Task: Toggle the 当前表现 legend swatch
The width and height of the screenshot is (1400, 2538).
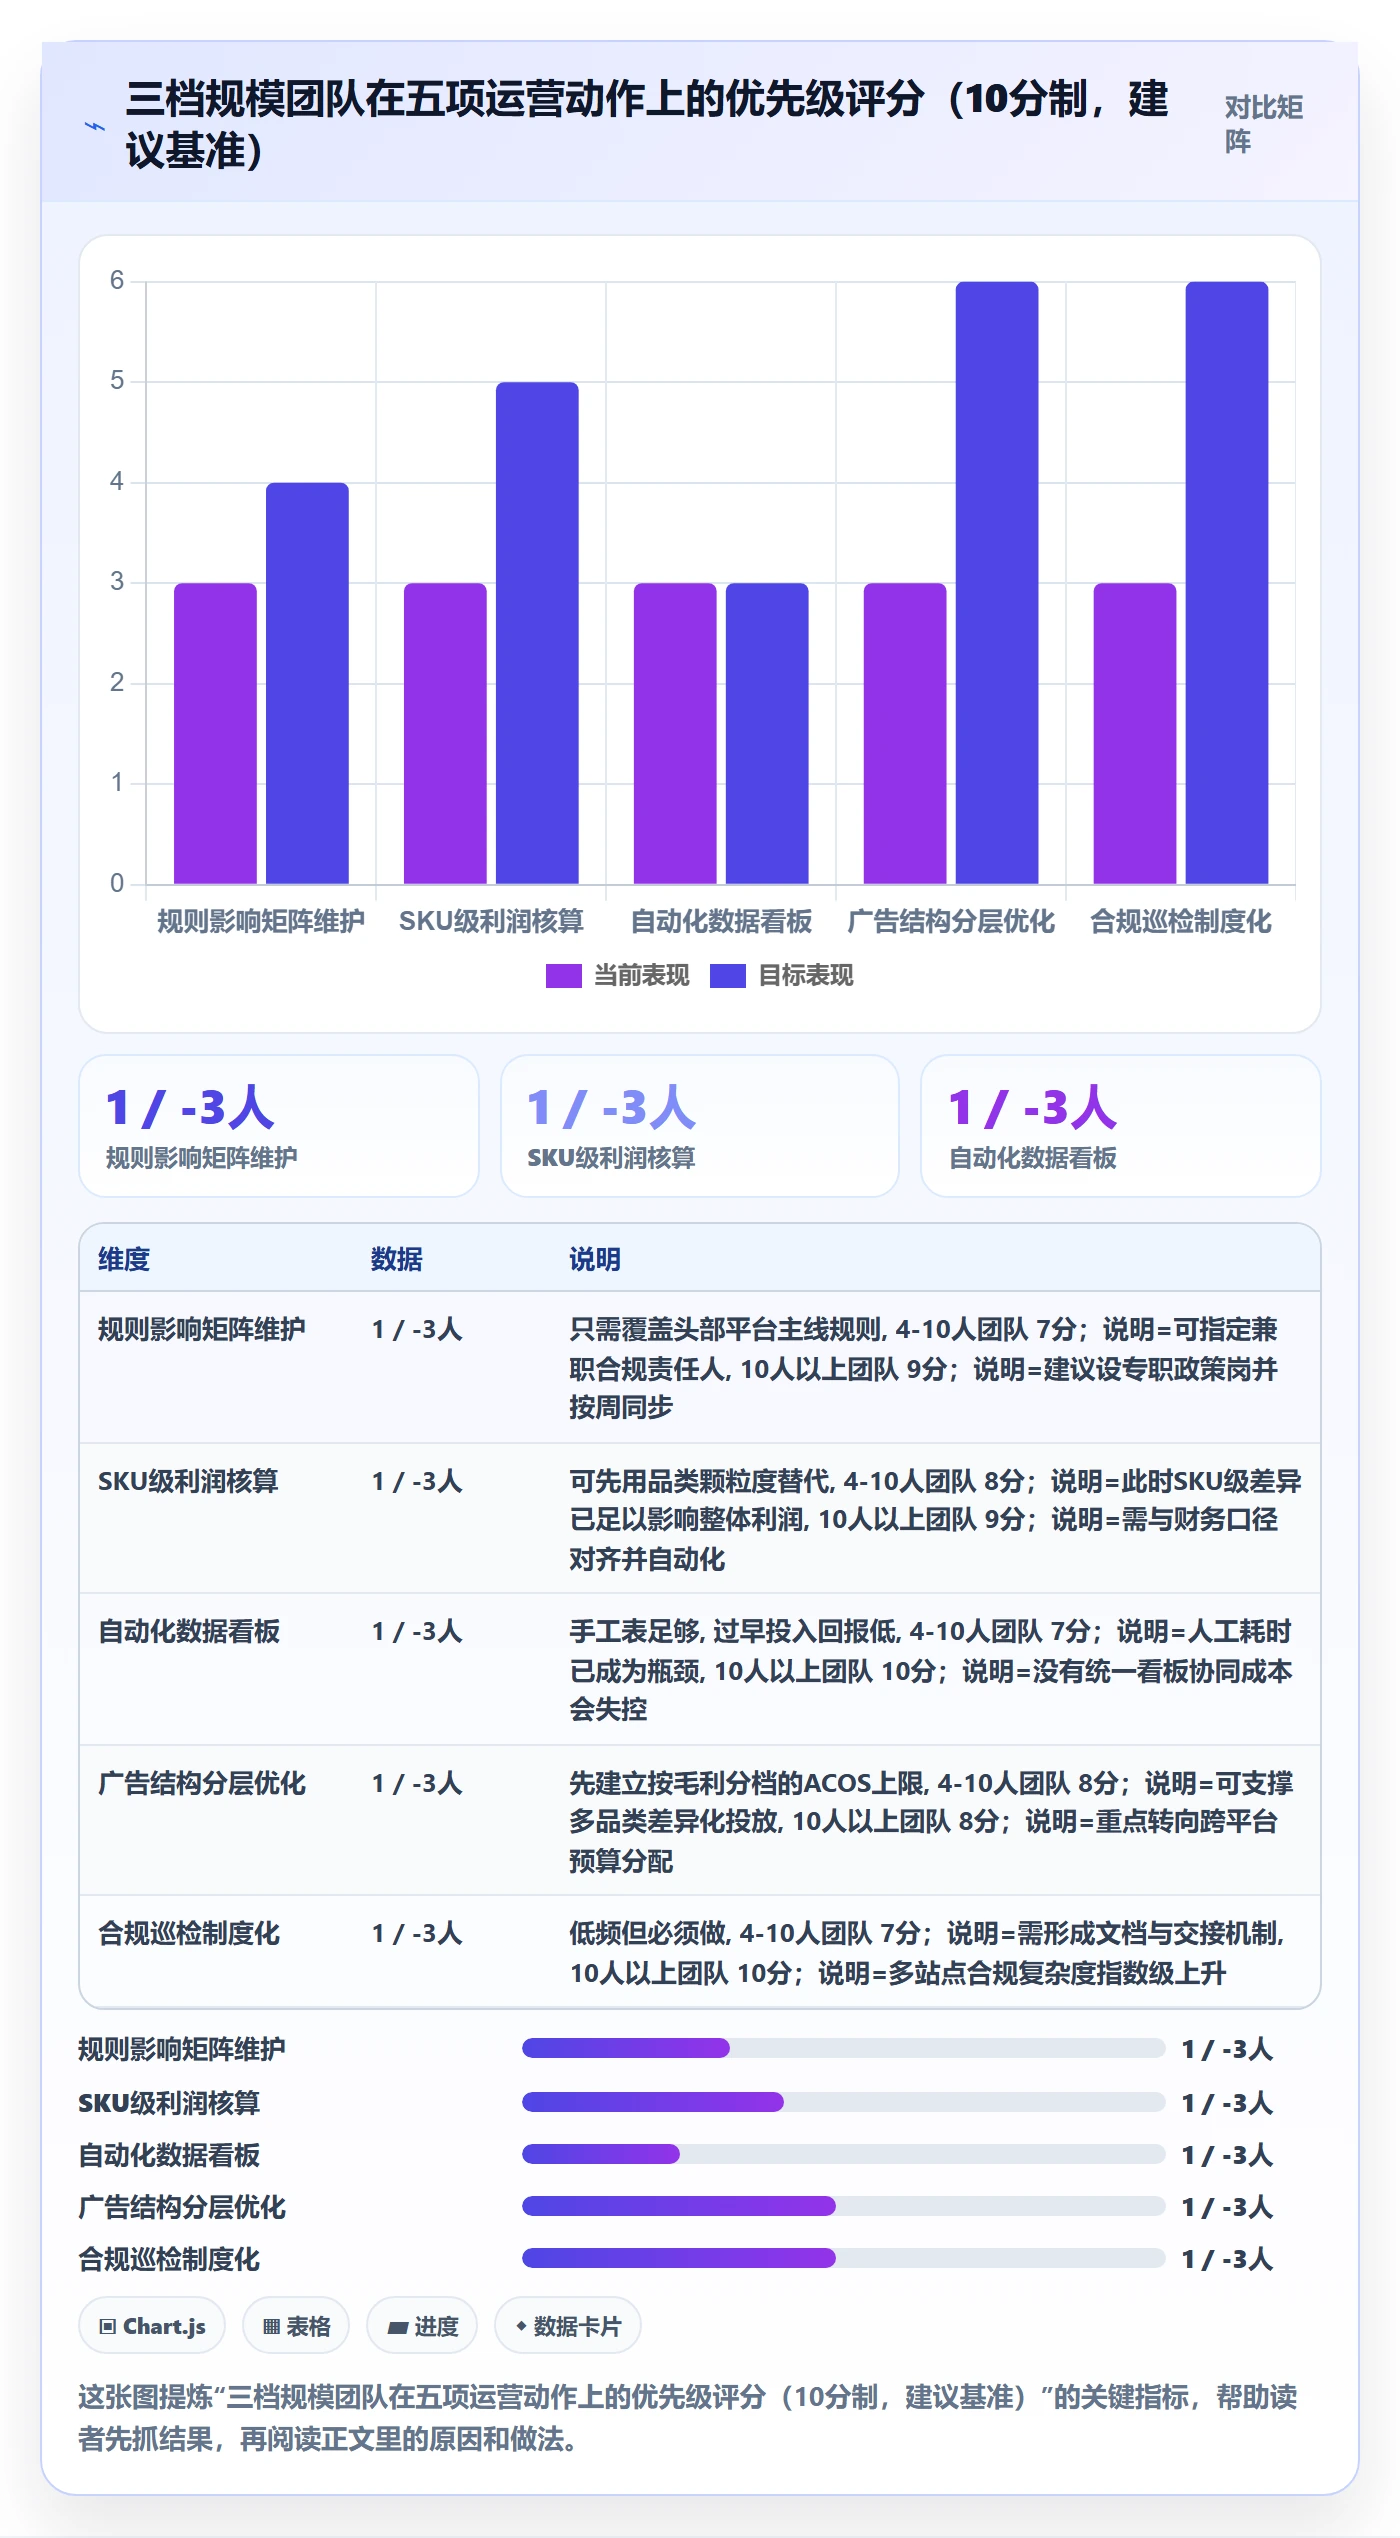Action: click(x=563, y=976)
